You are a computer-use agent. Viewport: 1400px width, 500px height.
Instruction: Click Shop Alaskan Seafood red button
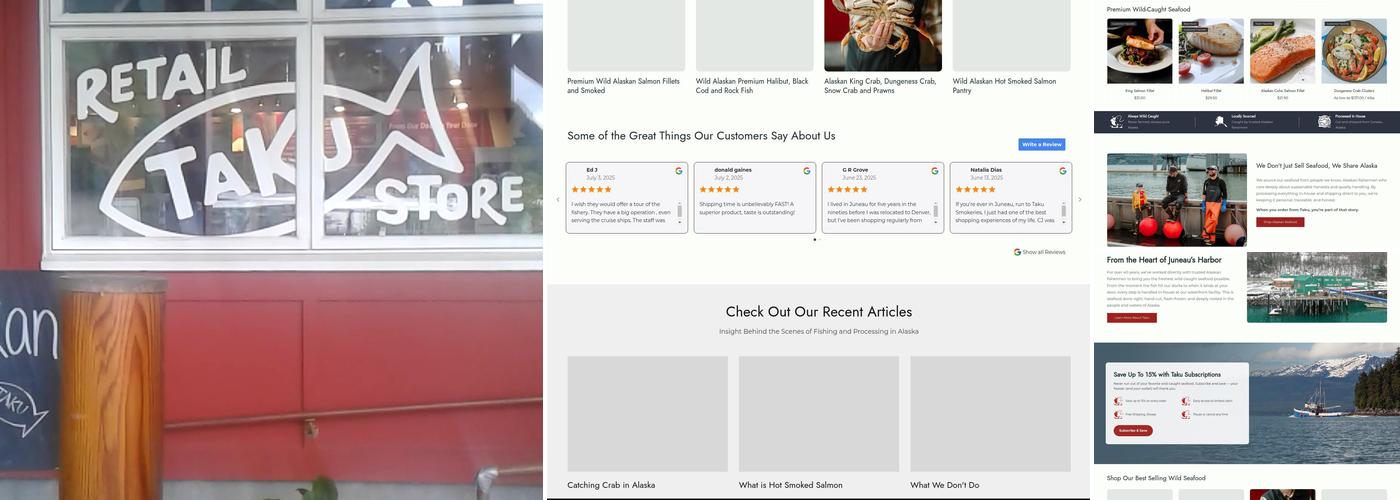pos(1280,222)
